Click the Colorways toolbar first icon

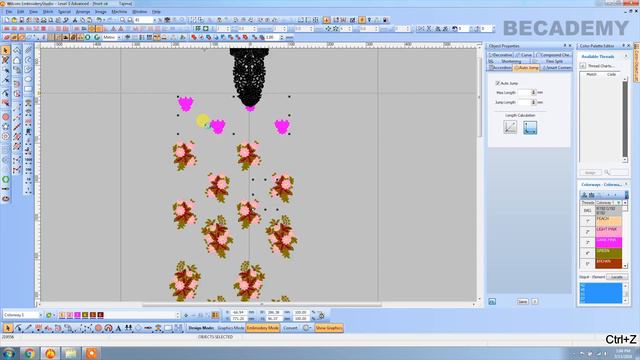(x=584, y=195)
